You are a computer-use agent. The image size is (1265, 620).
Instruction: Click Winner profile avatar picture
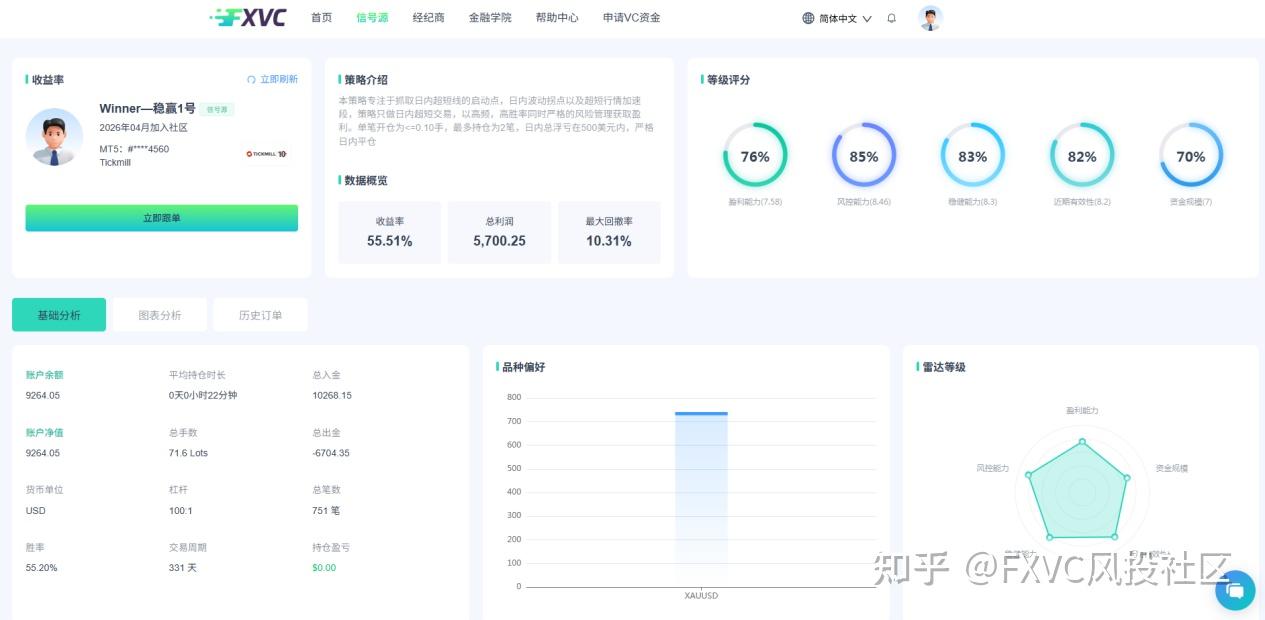[54, 137]
